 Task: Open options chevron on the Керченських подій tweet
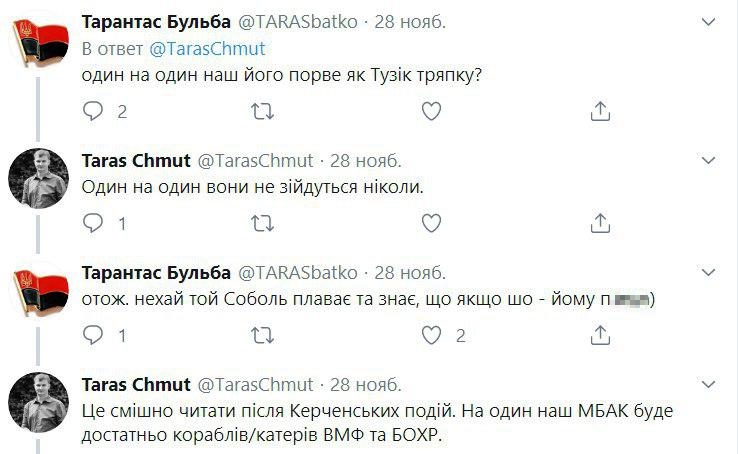coord(709,384)
